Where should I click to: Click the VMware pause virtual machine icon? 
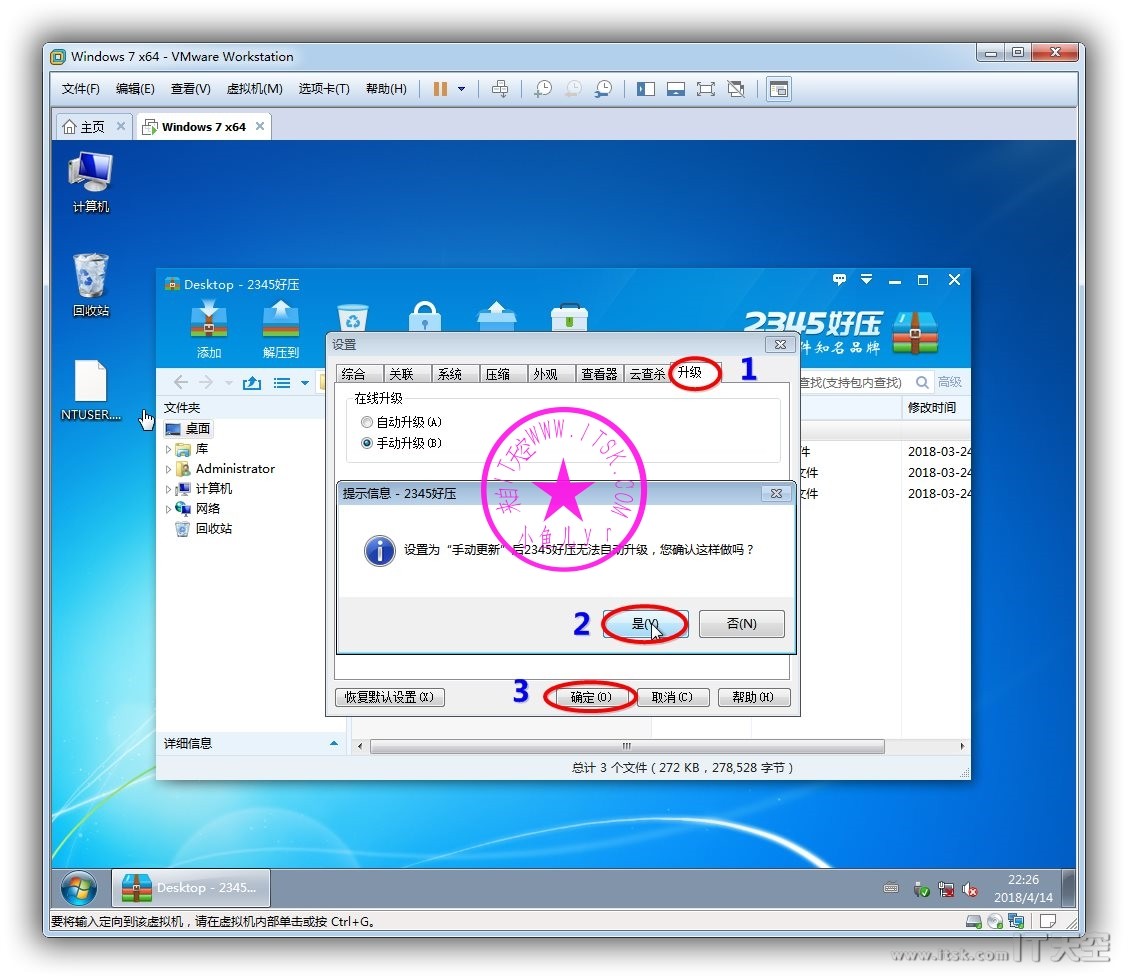coord(440,89)
